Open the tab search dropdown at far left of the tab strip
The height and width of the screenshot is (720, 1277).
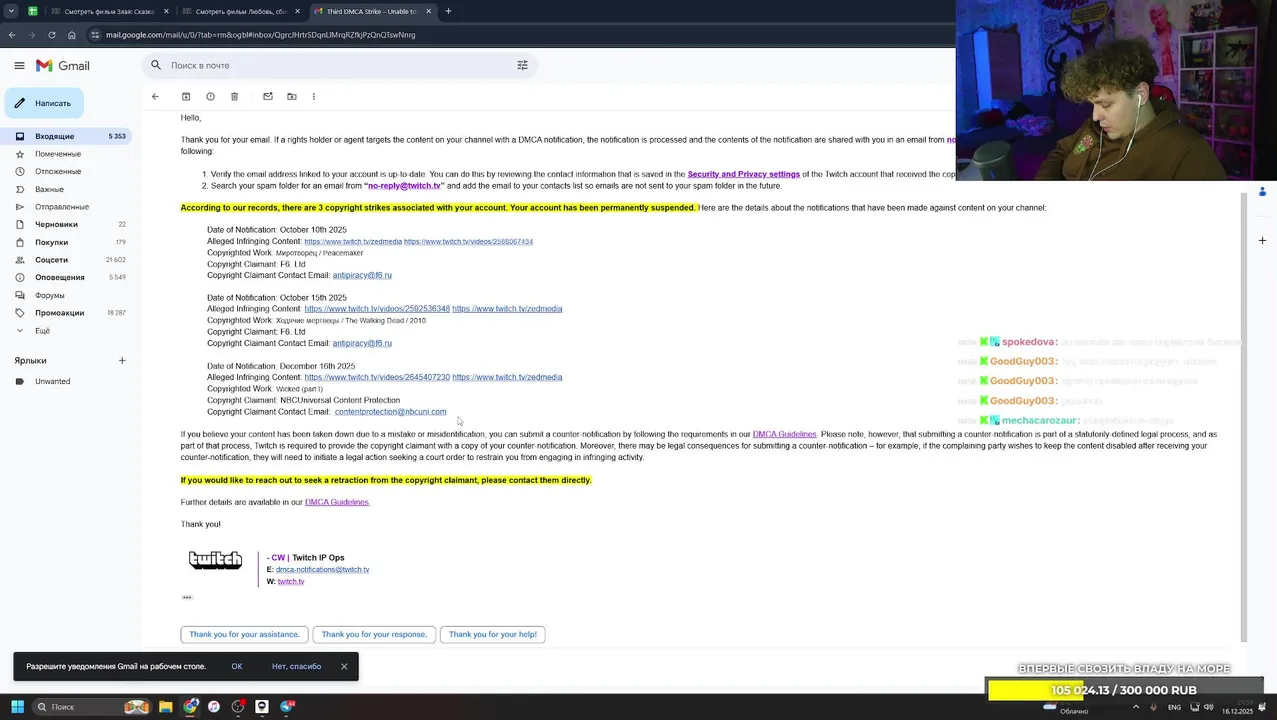10,11
